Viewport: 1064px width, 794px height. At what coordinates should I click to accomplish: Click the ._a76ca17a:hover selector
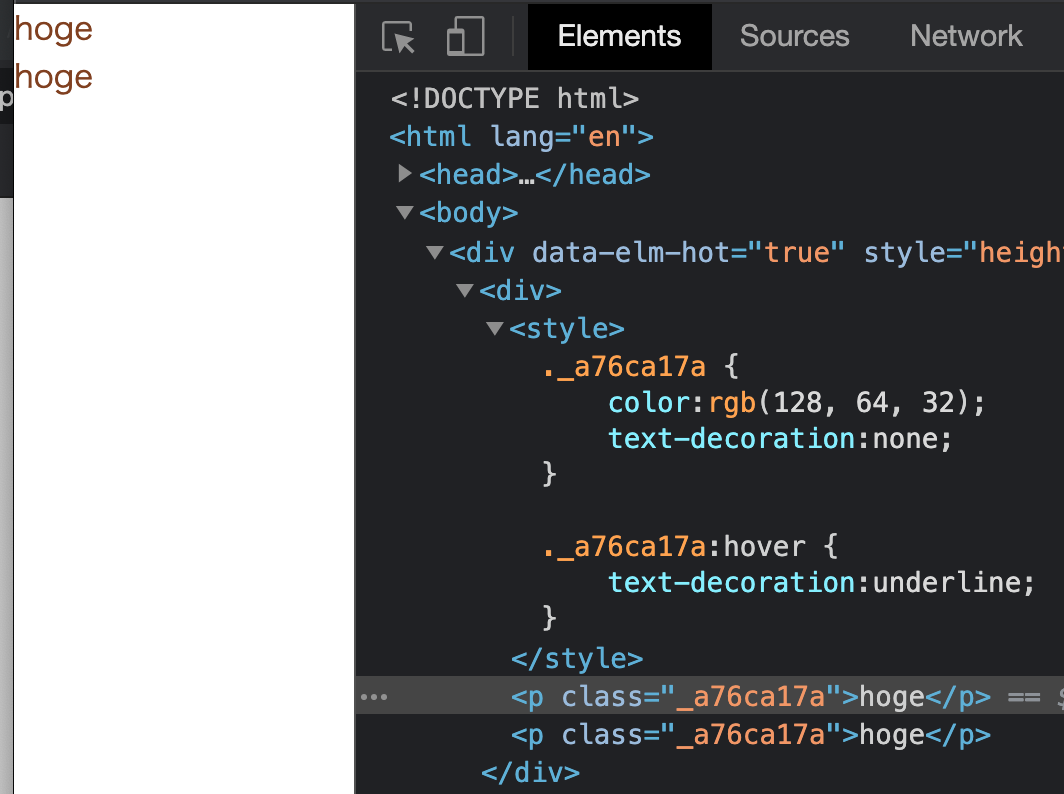(674, 546)
